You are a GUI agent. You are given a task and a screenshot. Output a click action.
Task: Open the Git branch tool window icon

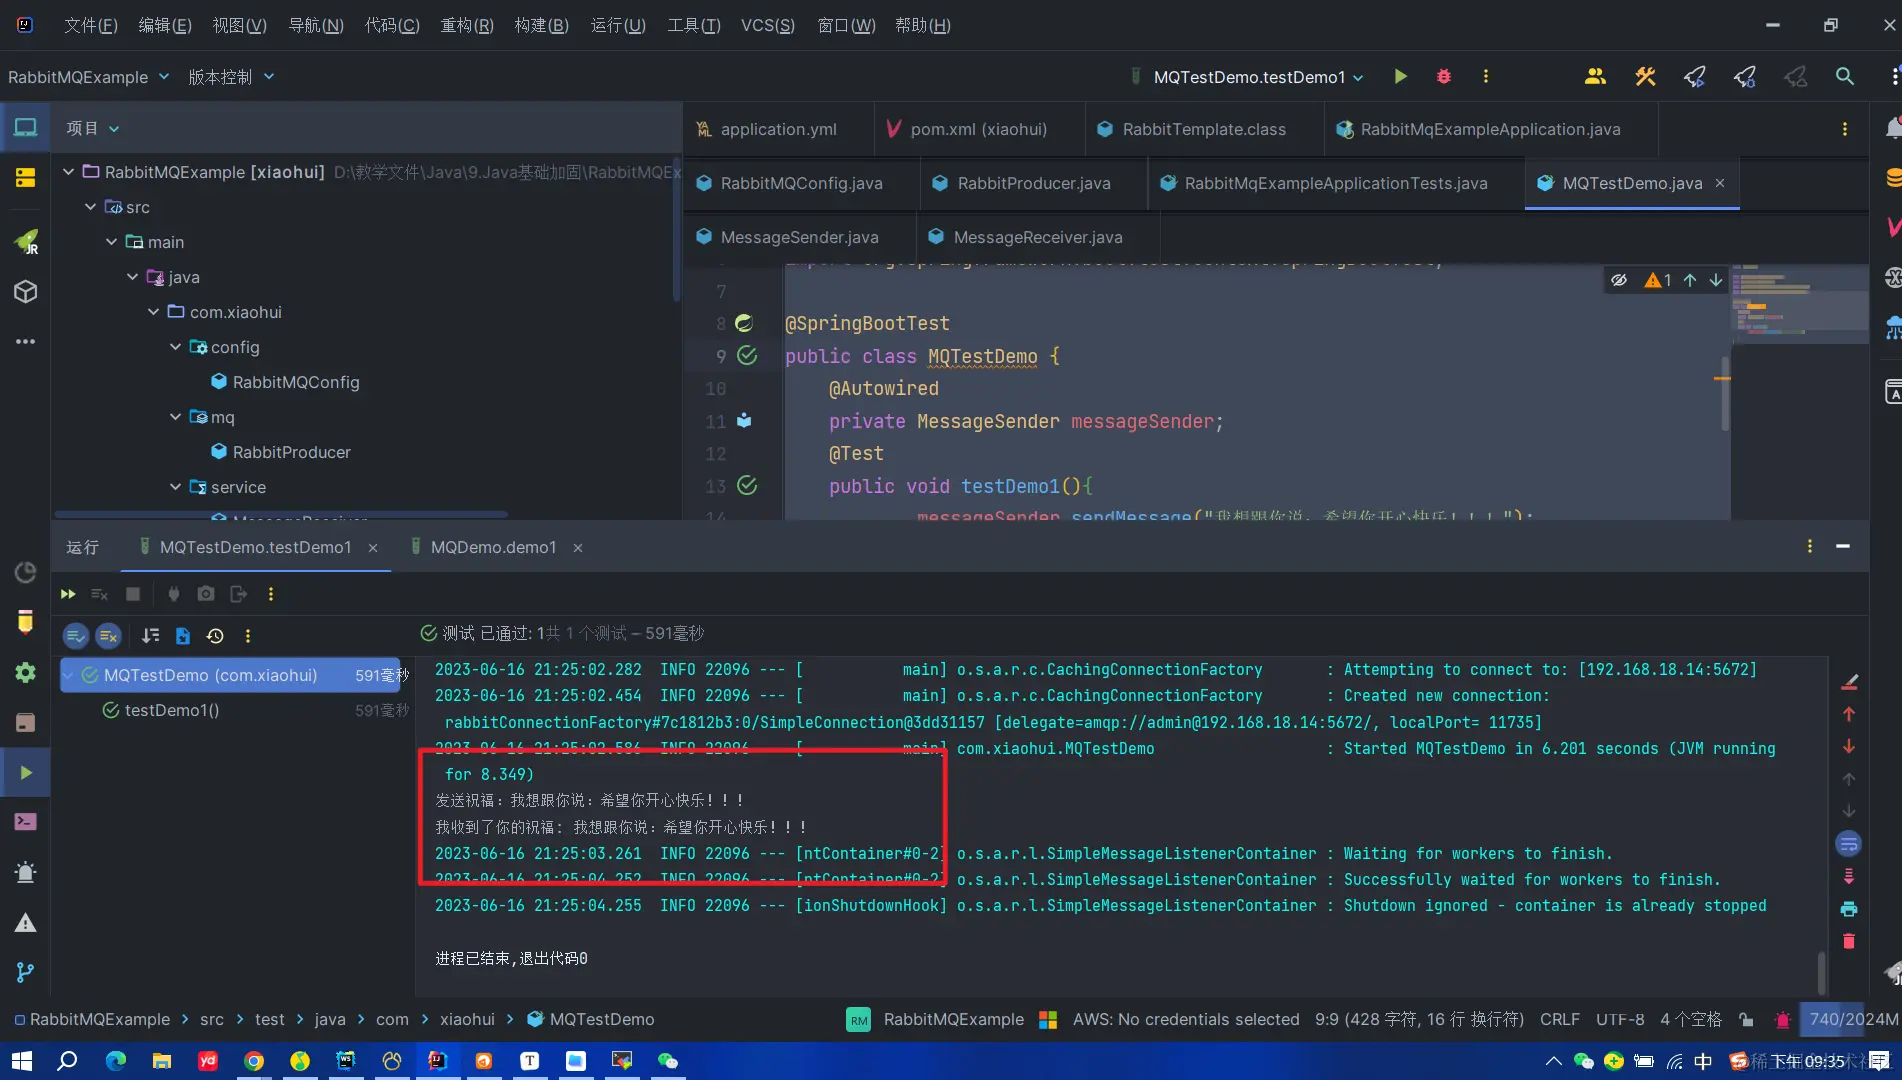tap(25, 972)
